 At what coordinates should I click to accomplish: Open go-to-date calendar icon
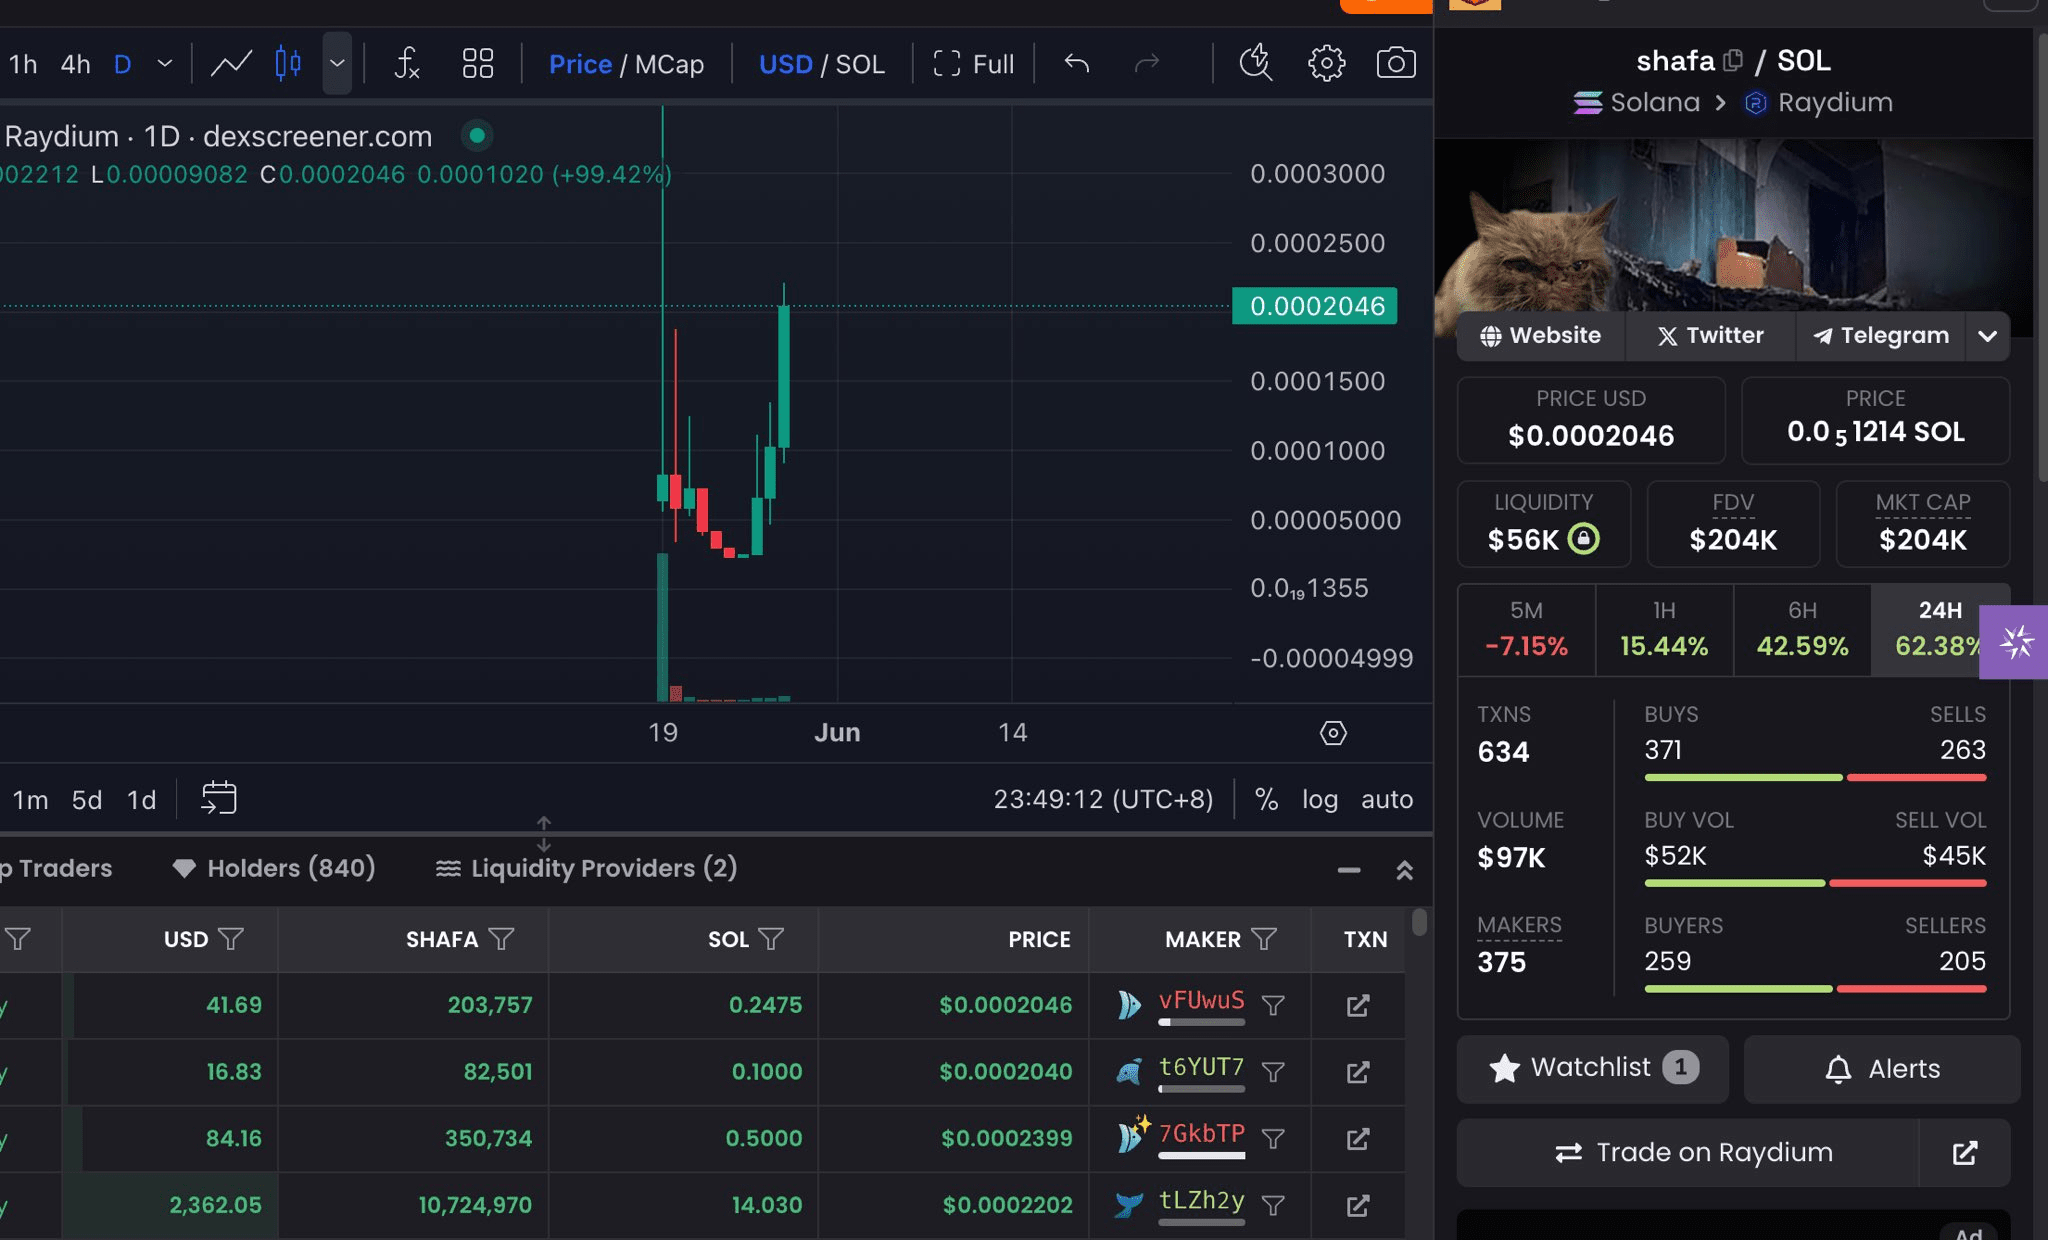click(218, 798)
